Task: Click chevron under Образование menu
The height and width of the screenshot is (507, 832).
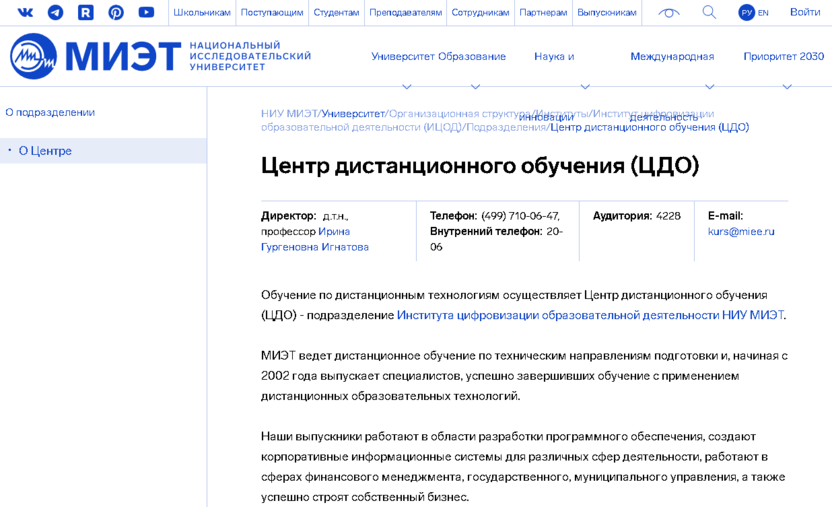Action: pyautogui.click(x=475, y=86)
